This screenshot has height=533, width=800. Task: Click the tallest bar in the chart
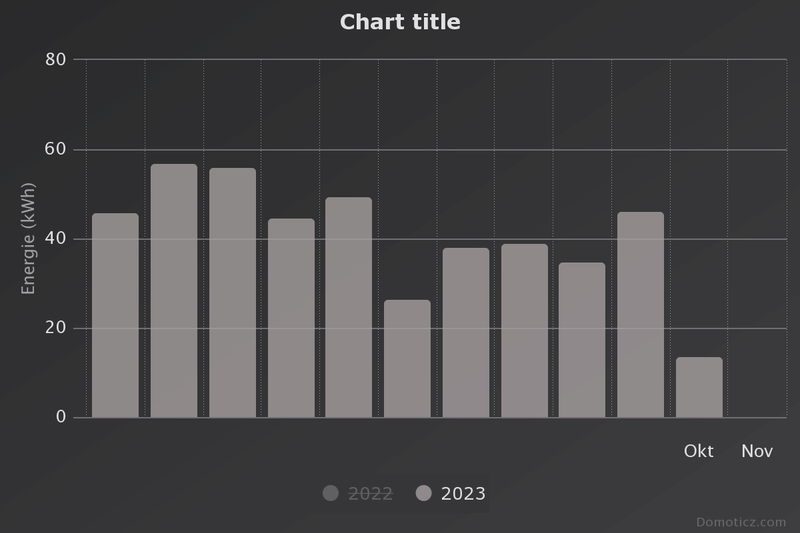click(x=174, y=291)
